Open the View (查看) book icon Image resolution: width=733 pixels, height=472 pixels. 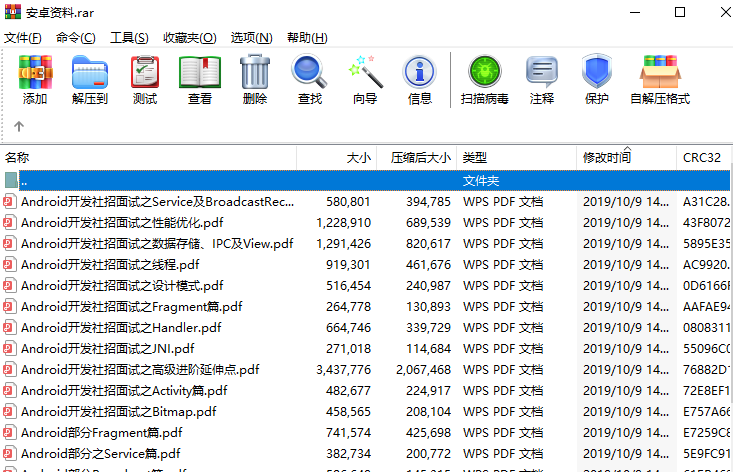tap(200, 72)
